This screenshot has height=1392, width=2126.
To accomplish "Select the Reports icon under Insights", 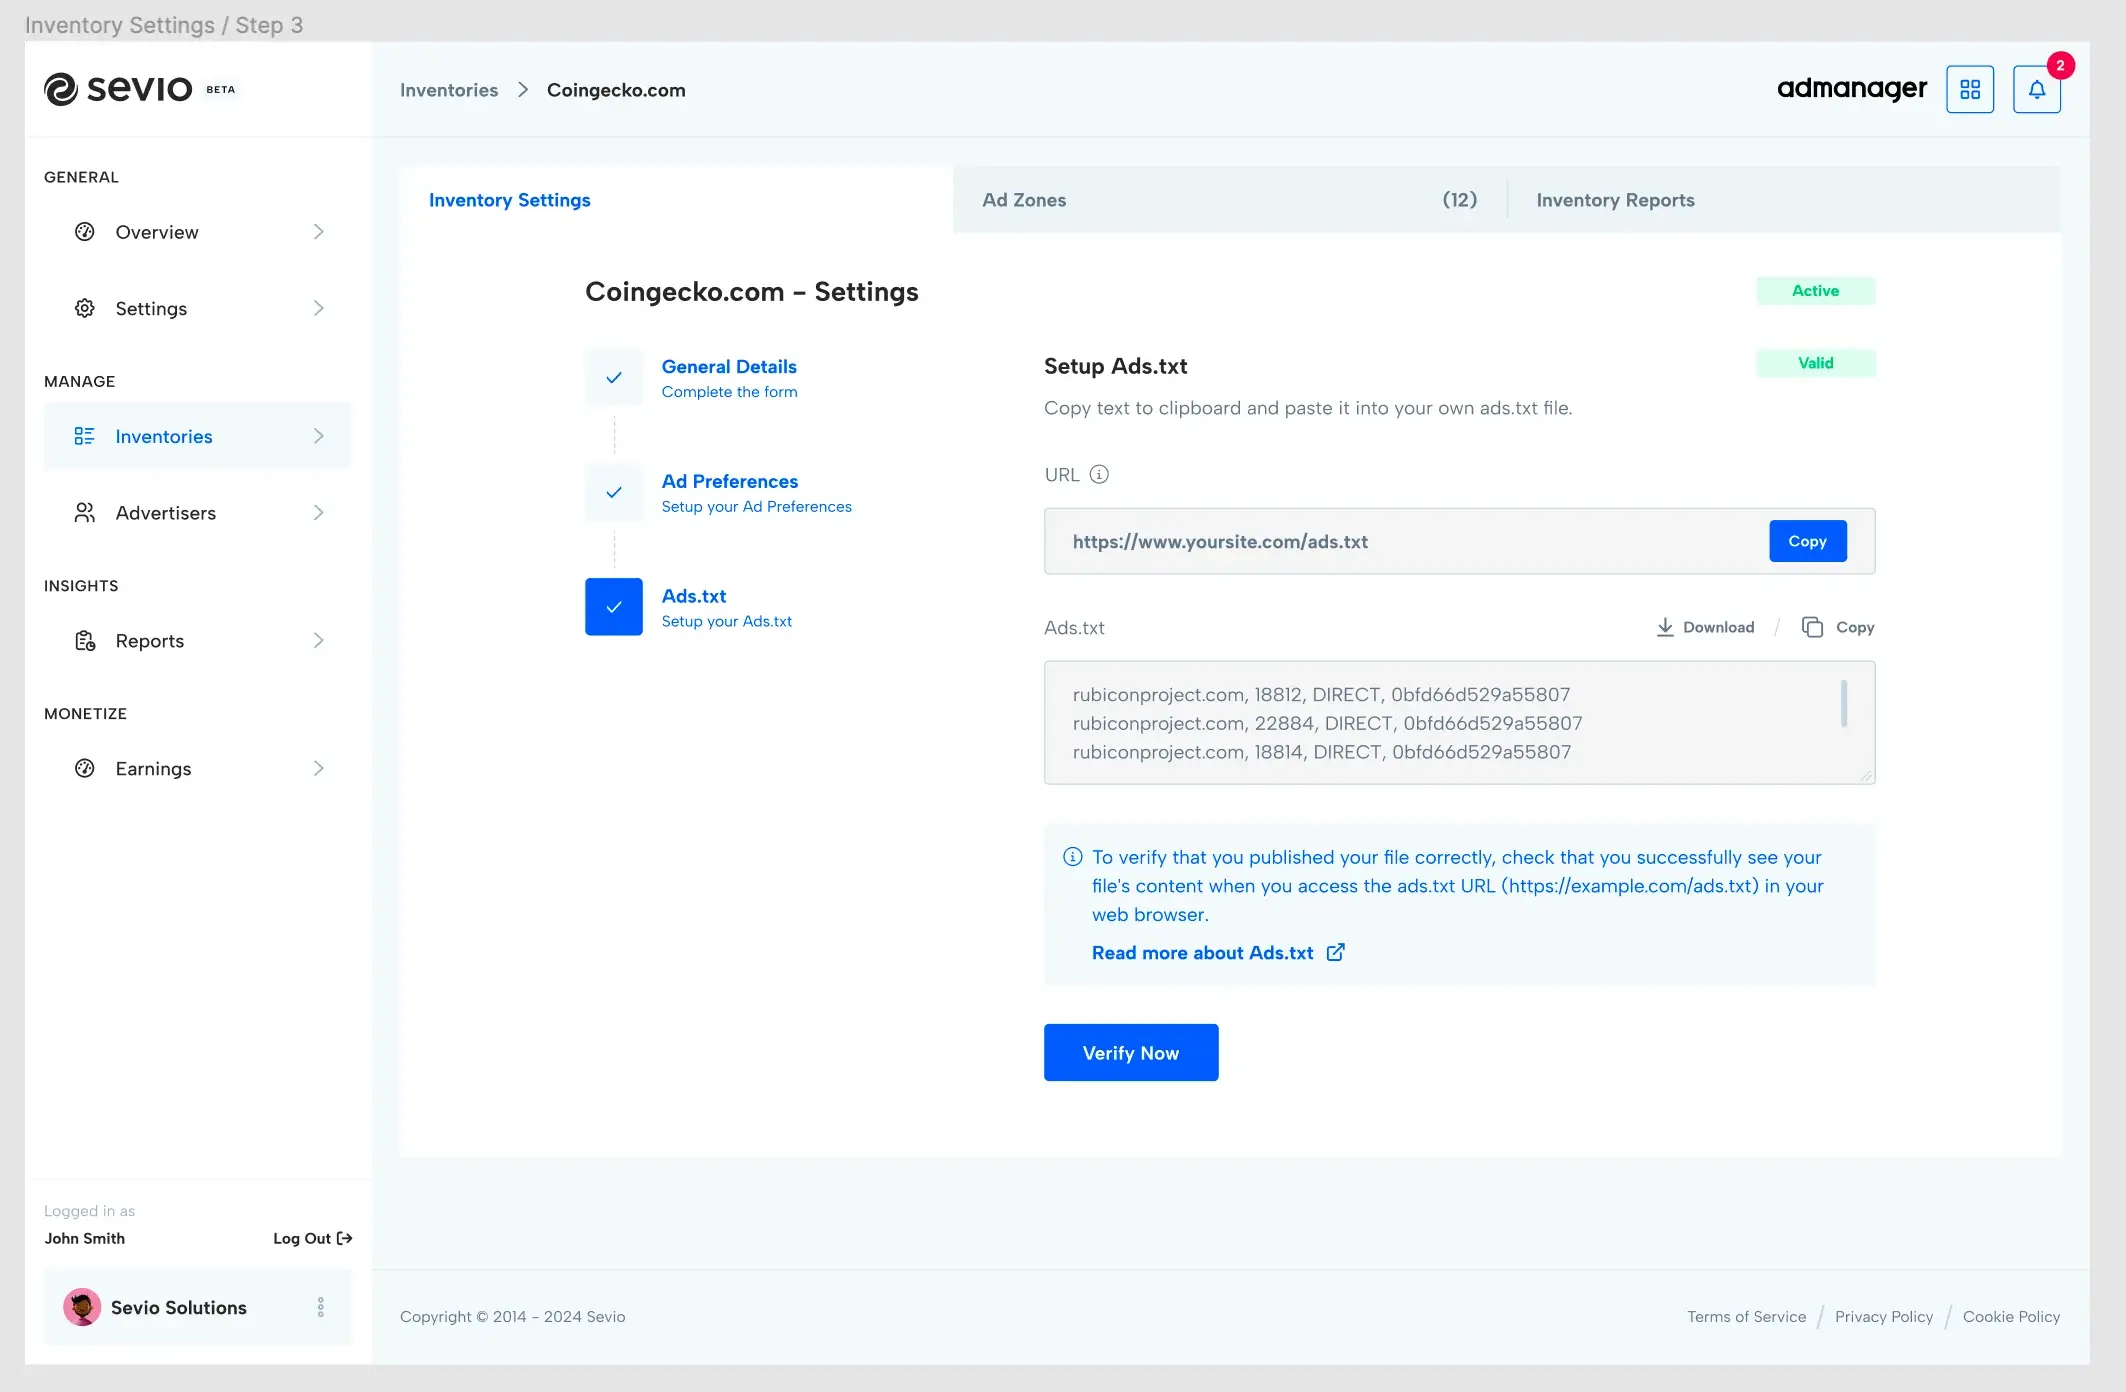I will tap(85, 640).
